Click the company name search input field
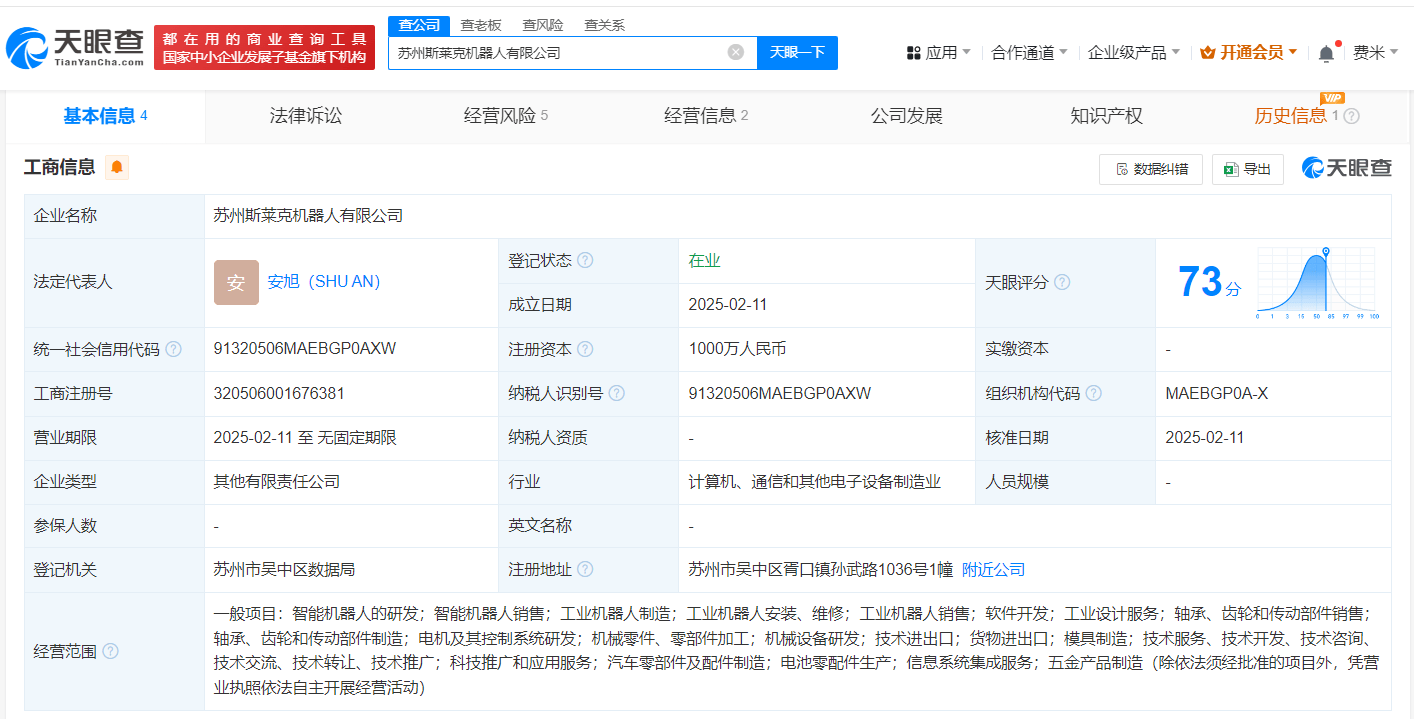The width and height of the screenshot is (1414, 719). coord(555,52)
